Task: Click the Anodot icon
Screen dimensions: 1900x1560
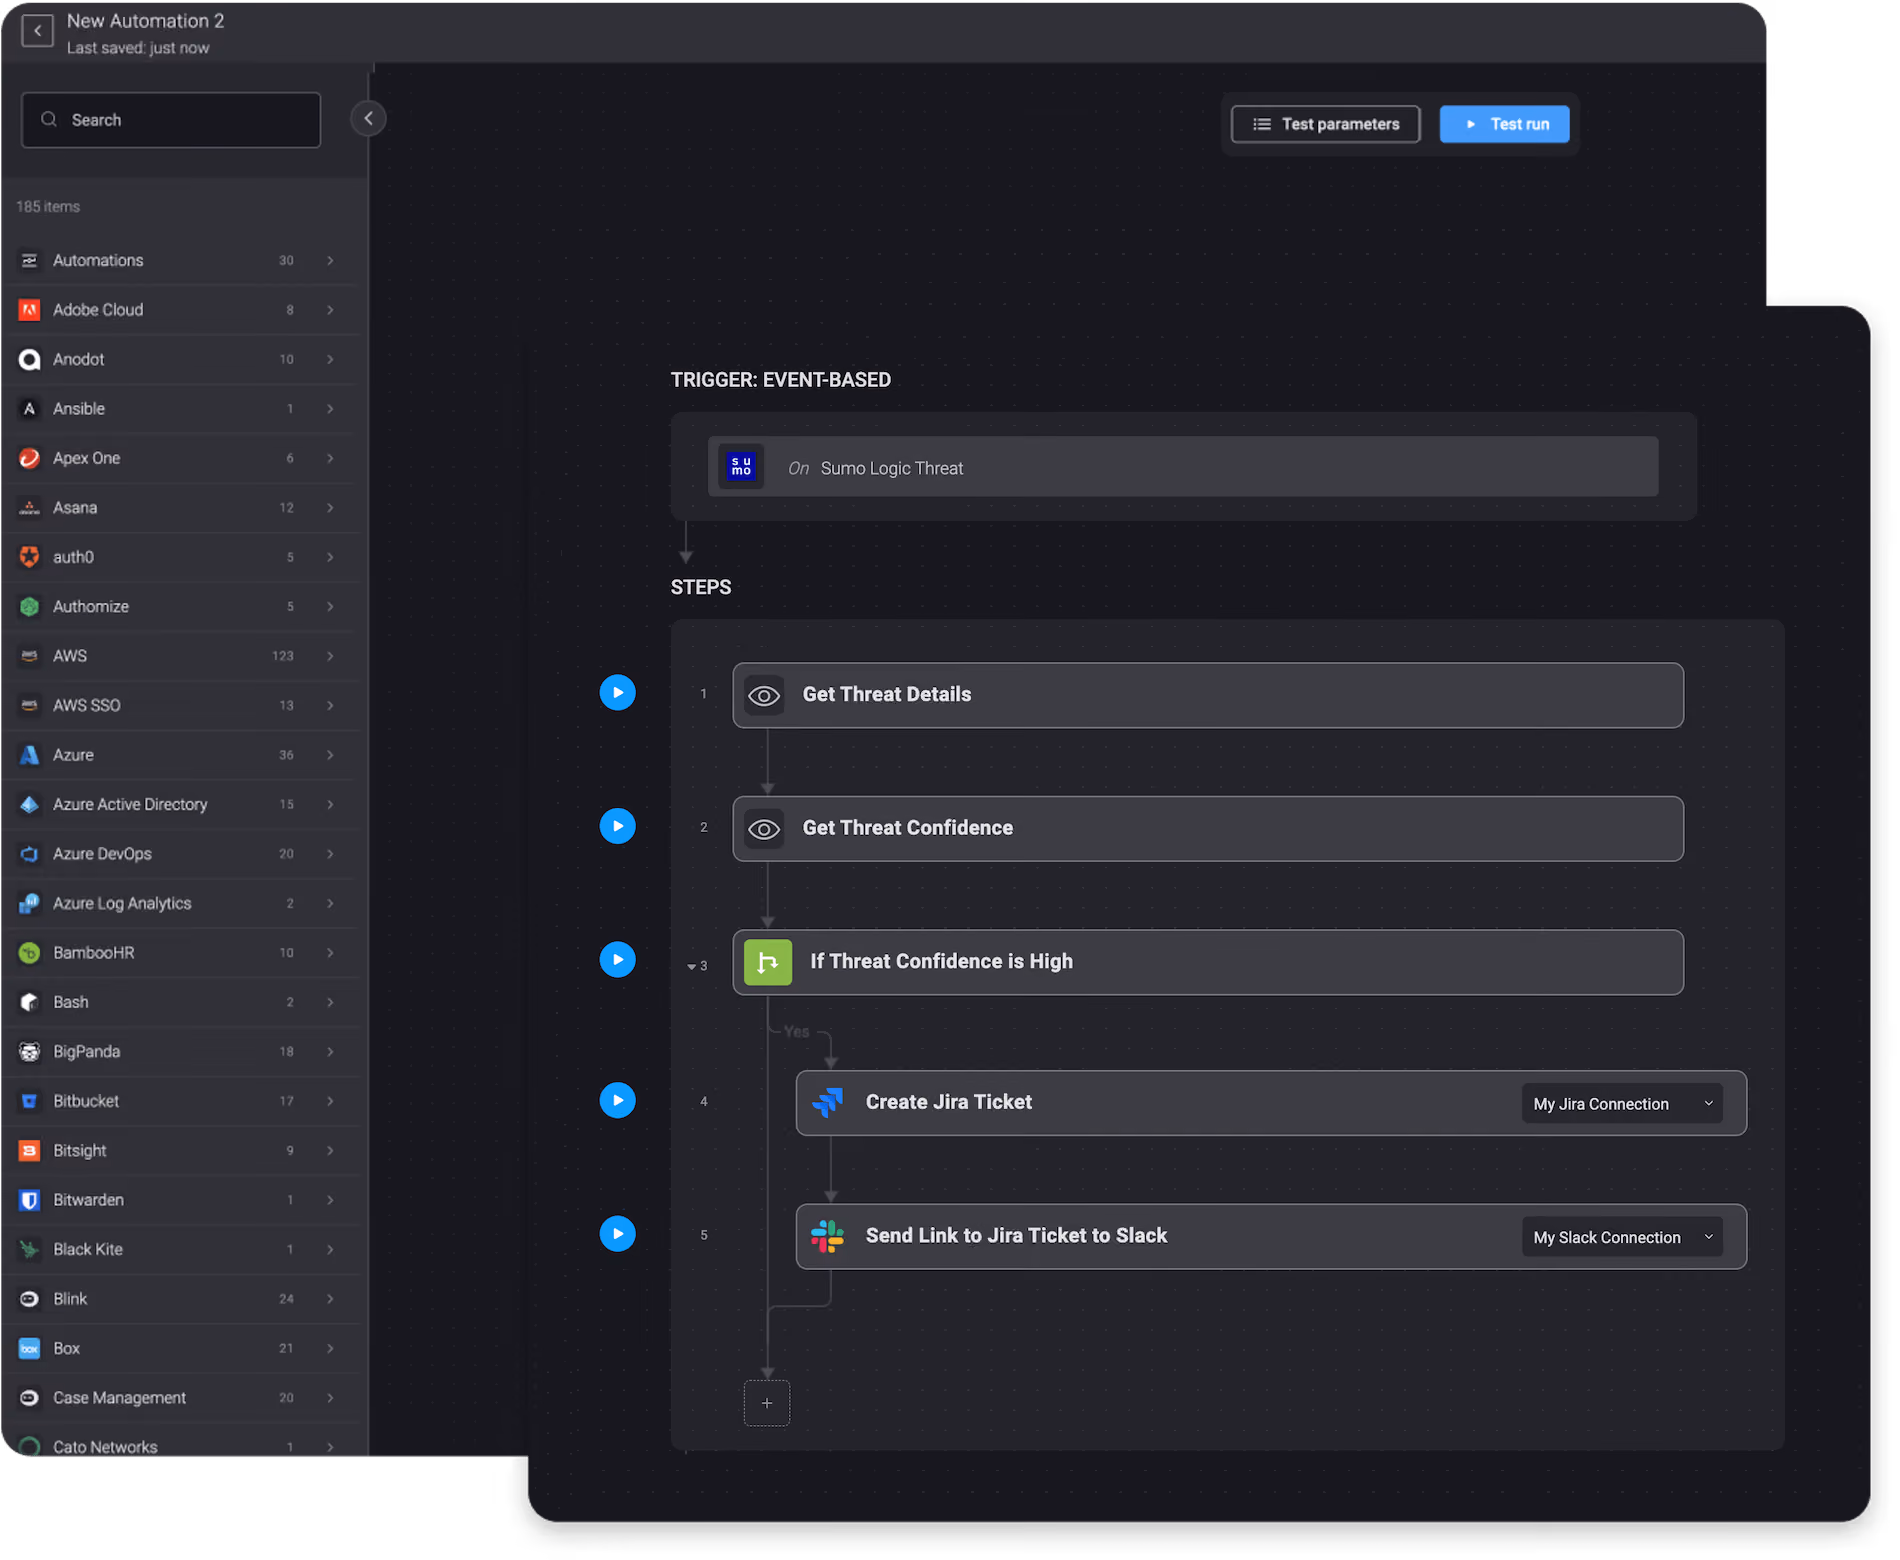Action: coord(29,359)
